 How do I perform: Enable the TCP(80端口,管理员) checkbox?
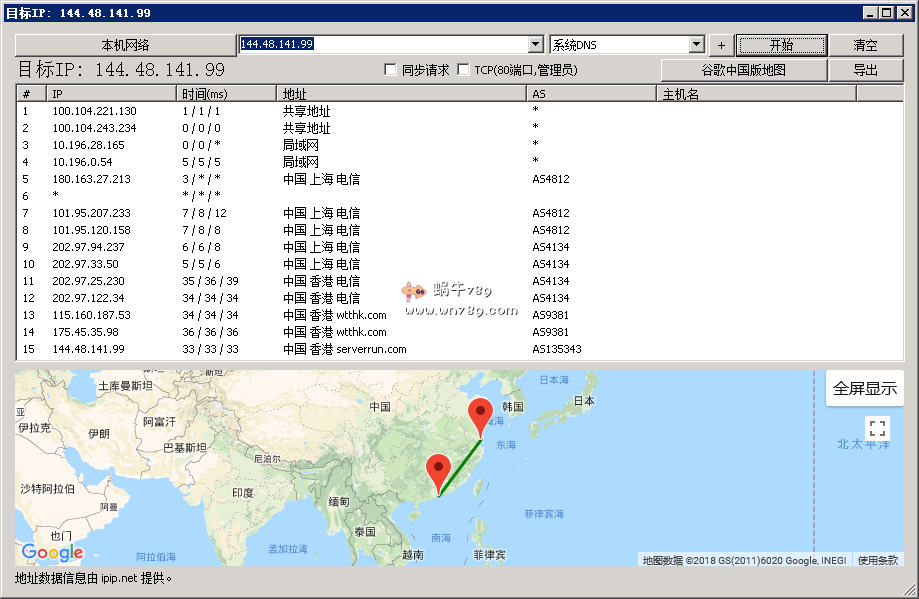(463, 70)
